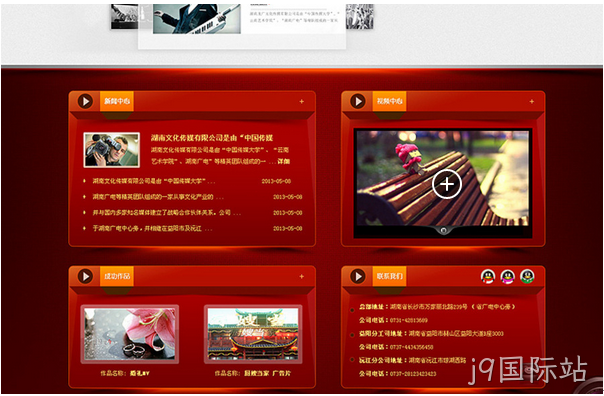Click keyboard player photo in top slider

tap(197, 18)
